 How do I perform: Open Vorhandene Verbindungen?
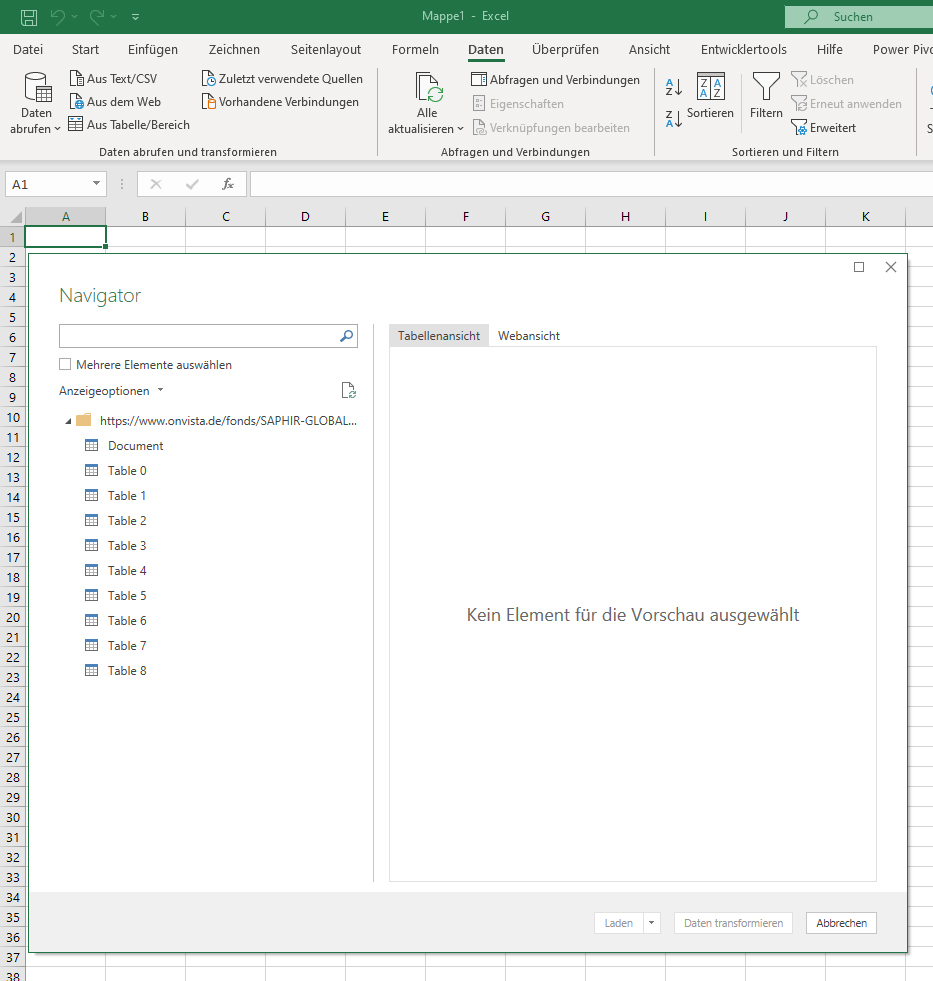[280, 102]
